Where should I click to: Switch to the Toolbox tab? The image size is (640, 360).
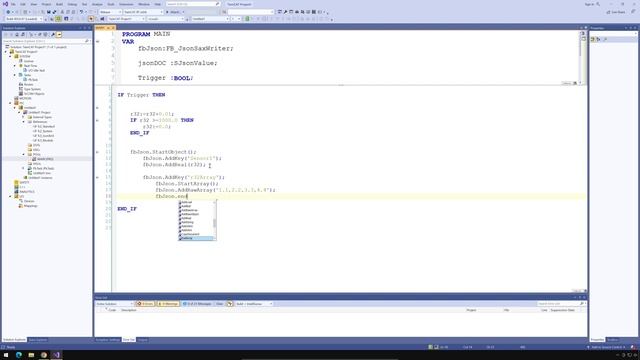click(x=612, y=340)
